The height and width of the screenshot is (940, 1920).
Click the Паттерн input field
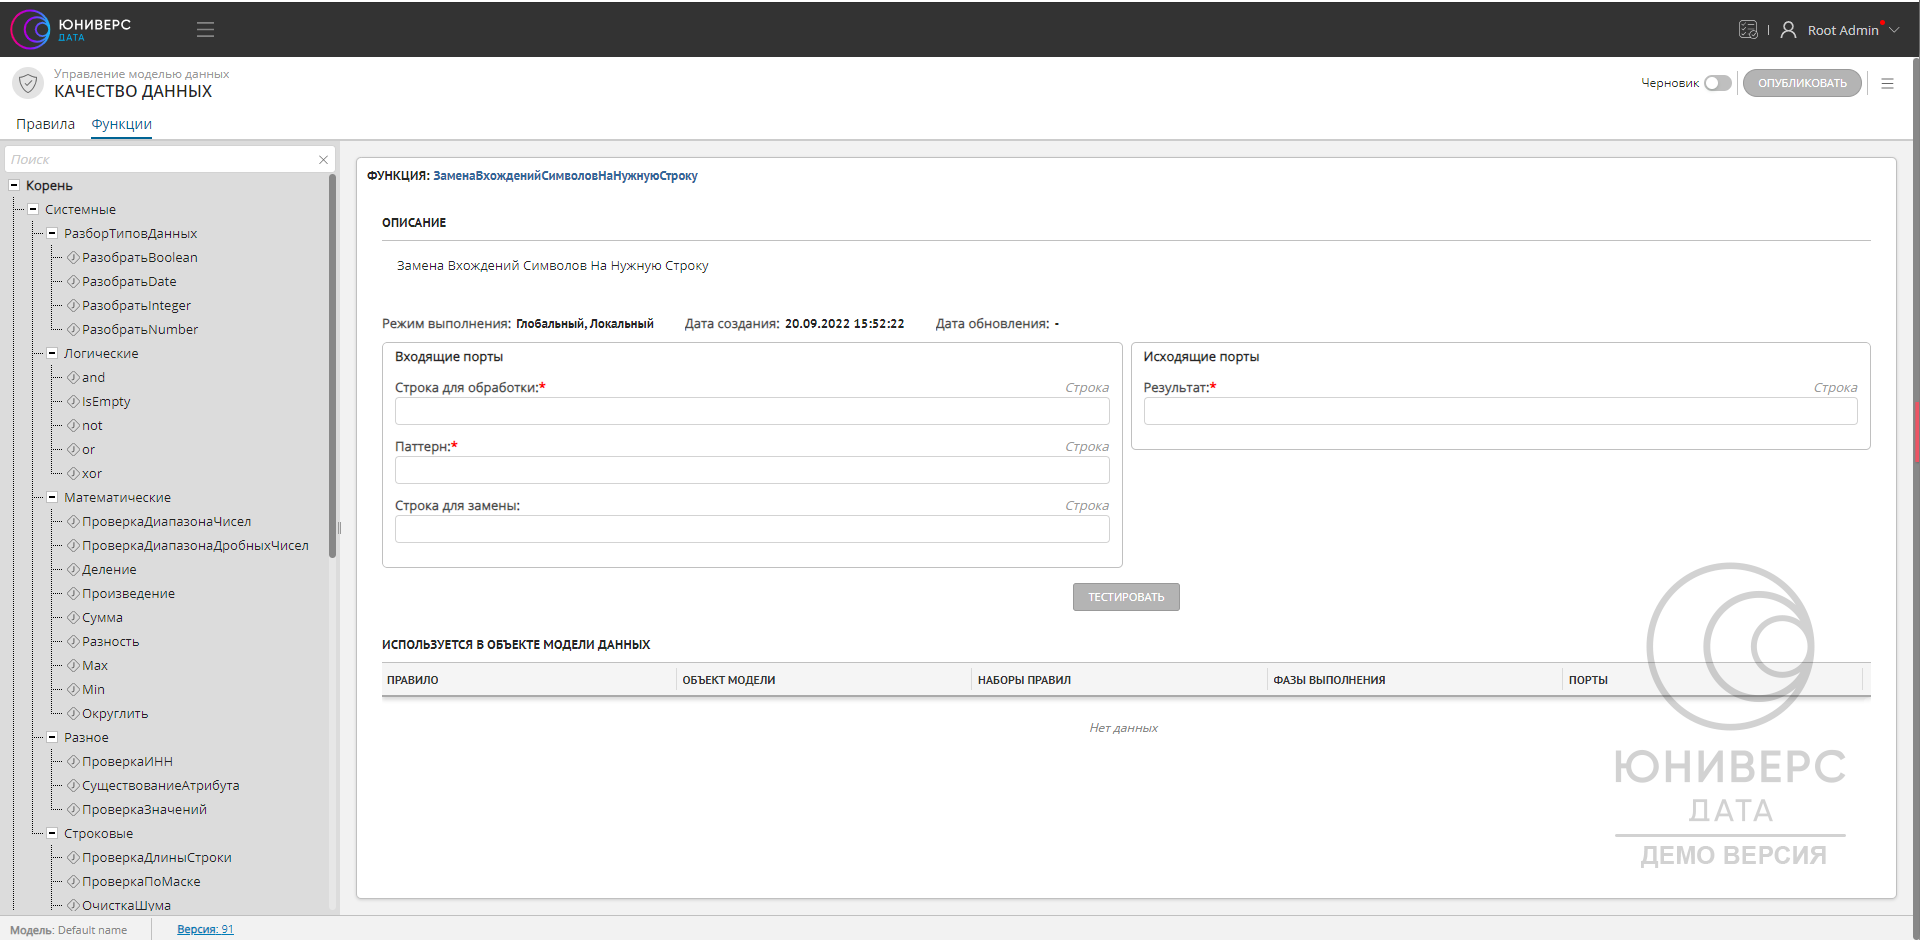(x=751, y=471)
